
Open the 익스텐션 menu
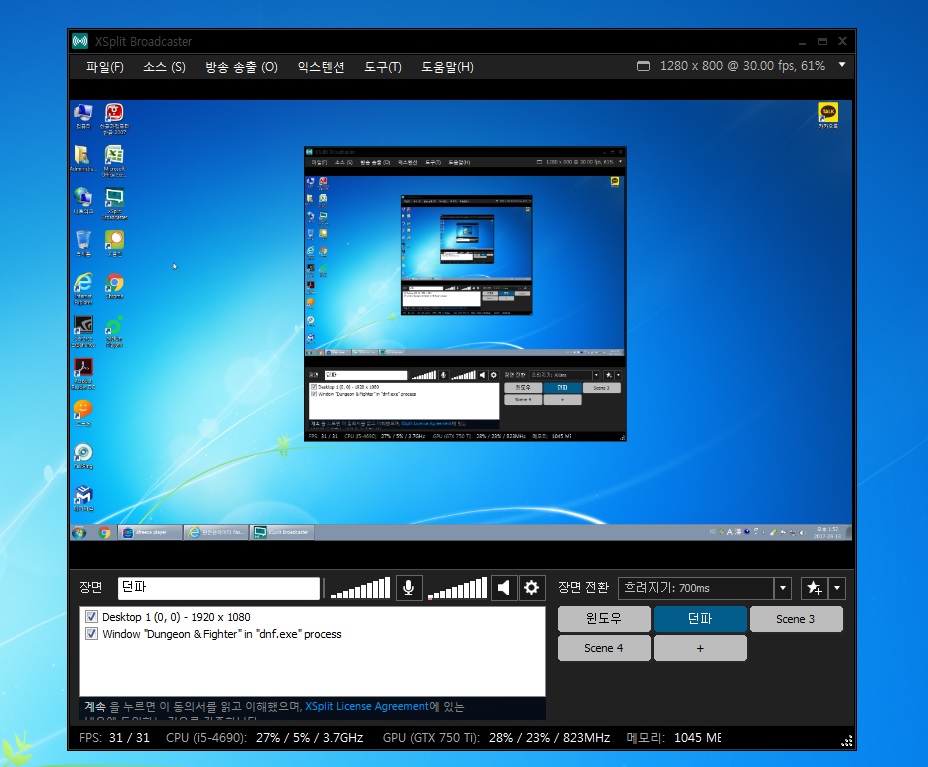click(x=321, y=67)
